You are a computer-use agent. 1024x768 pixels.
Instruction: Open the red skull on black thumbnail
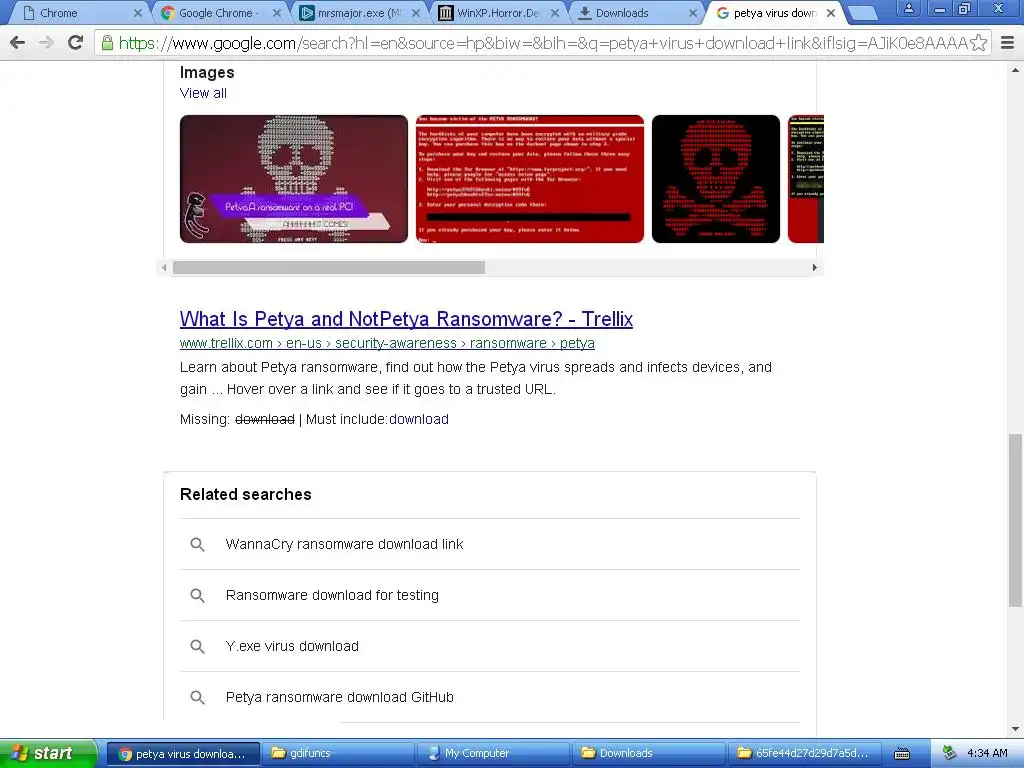pyautogui.click(x=716, y=179)
